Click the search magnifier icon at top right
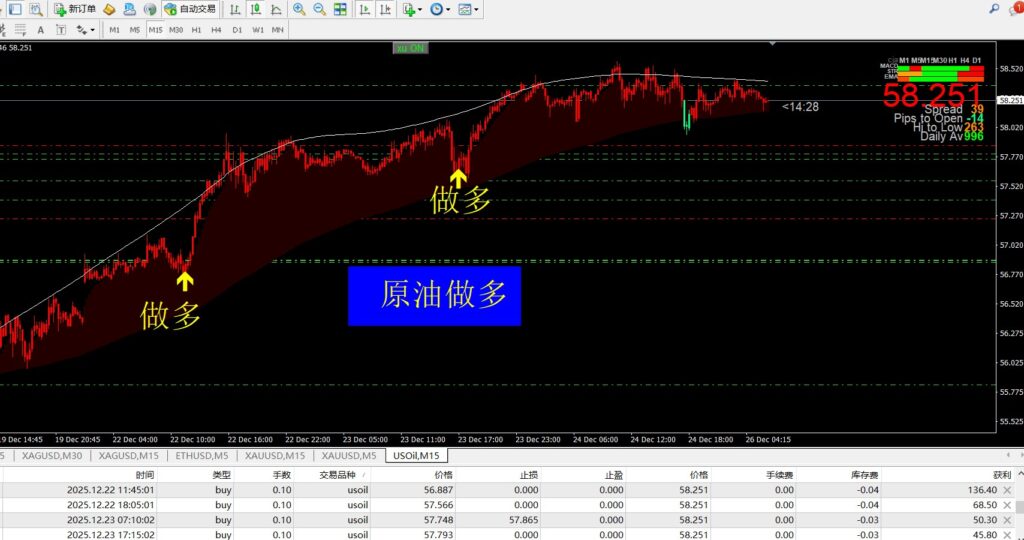The width and height of the screenshot is (1024, 540). coord(993,8)
